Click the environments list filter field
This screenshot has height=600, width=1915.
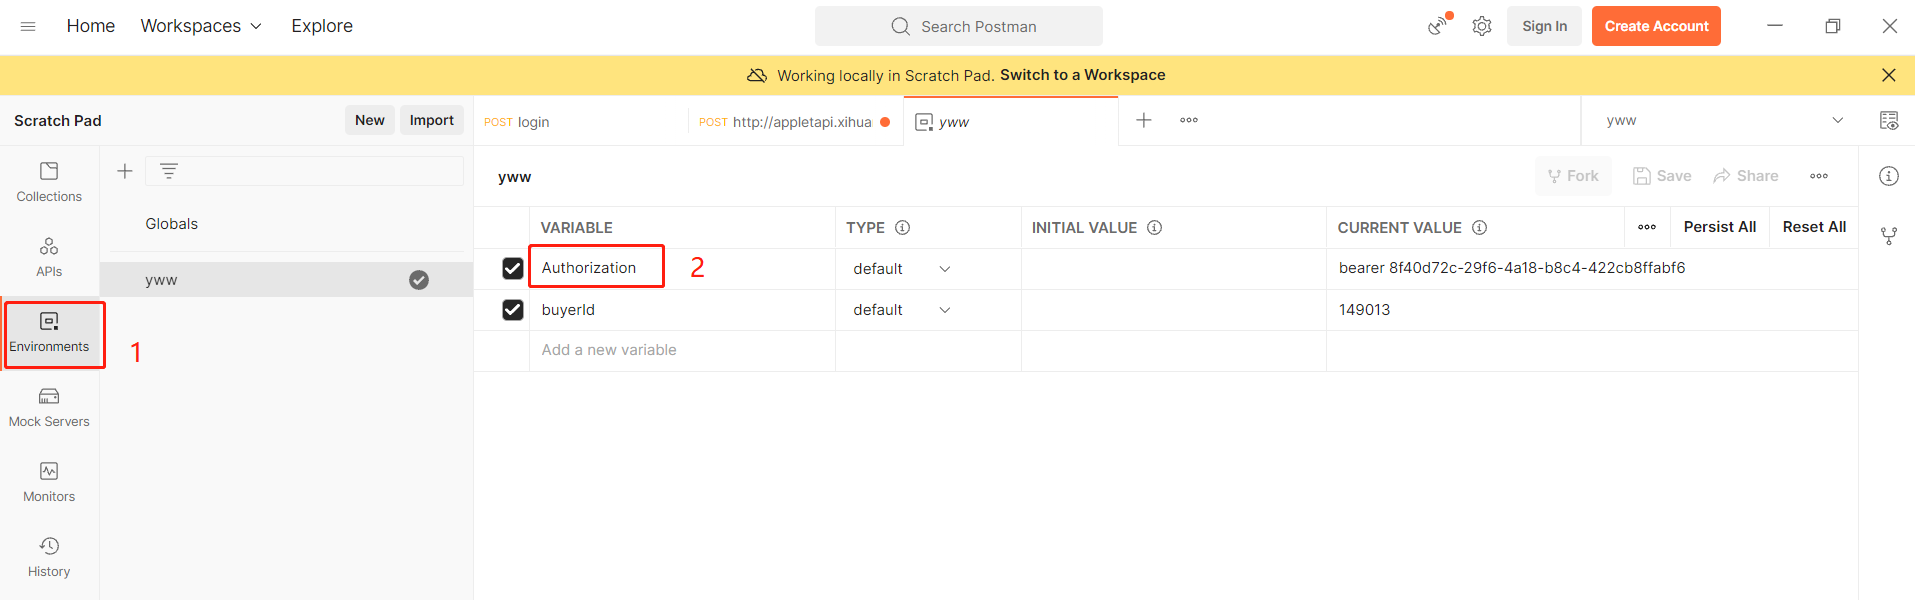[304, 171]
